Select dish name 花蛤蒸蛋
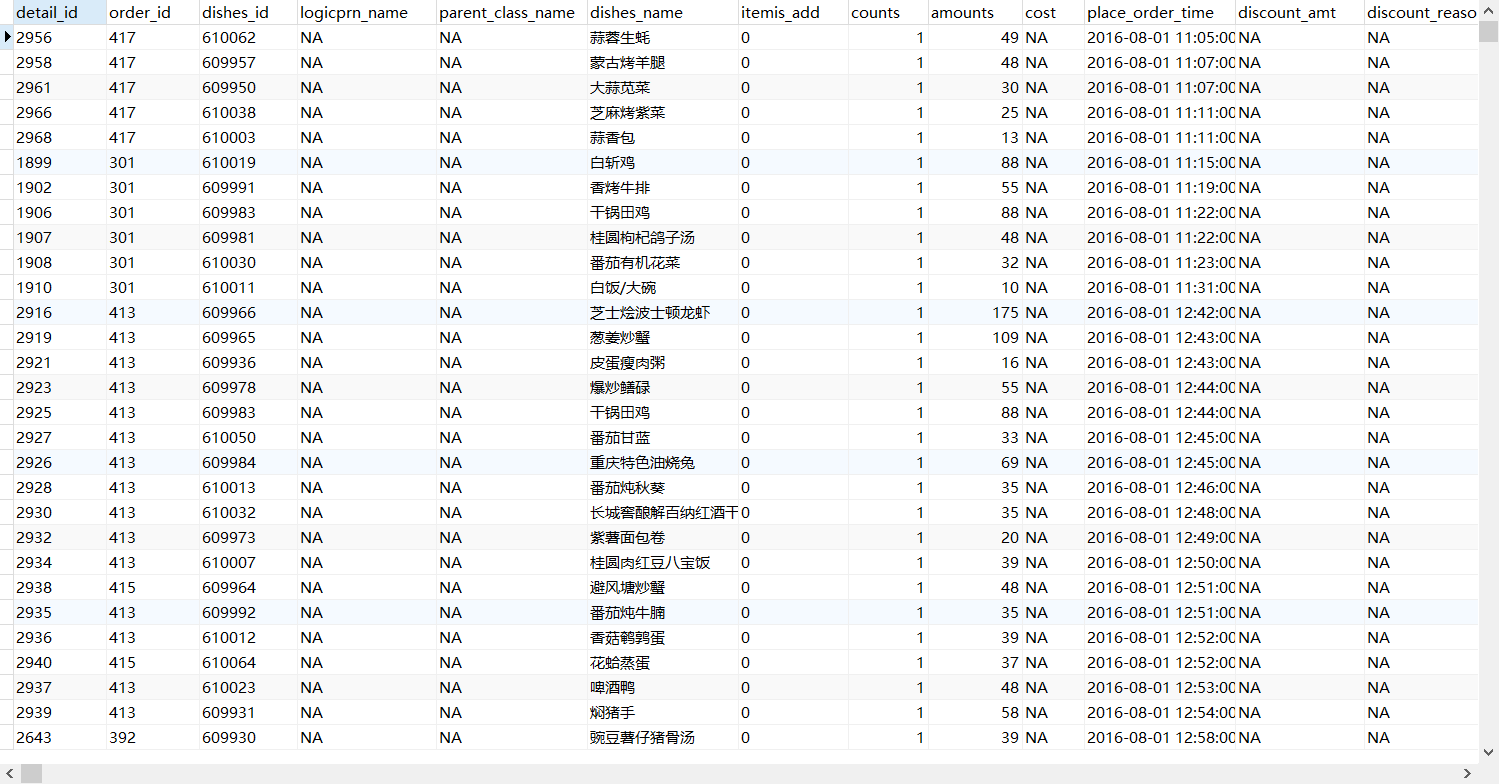 [620, 662]
